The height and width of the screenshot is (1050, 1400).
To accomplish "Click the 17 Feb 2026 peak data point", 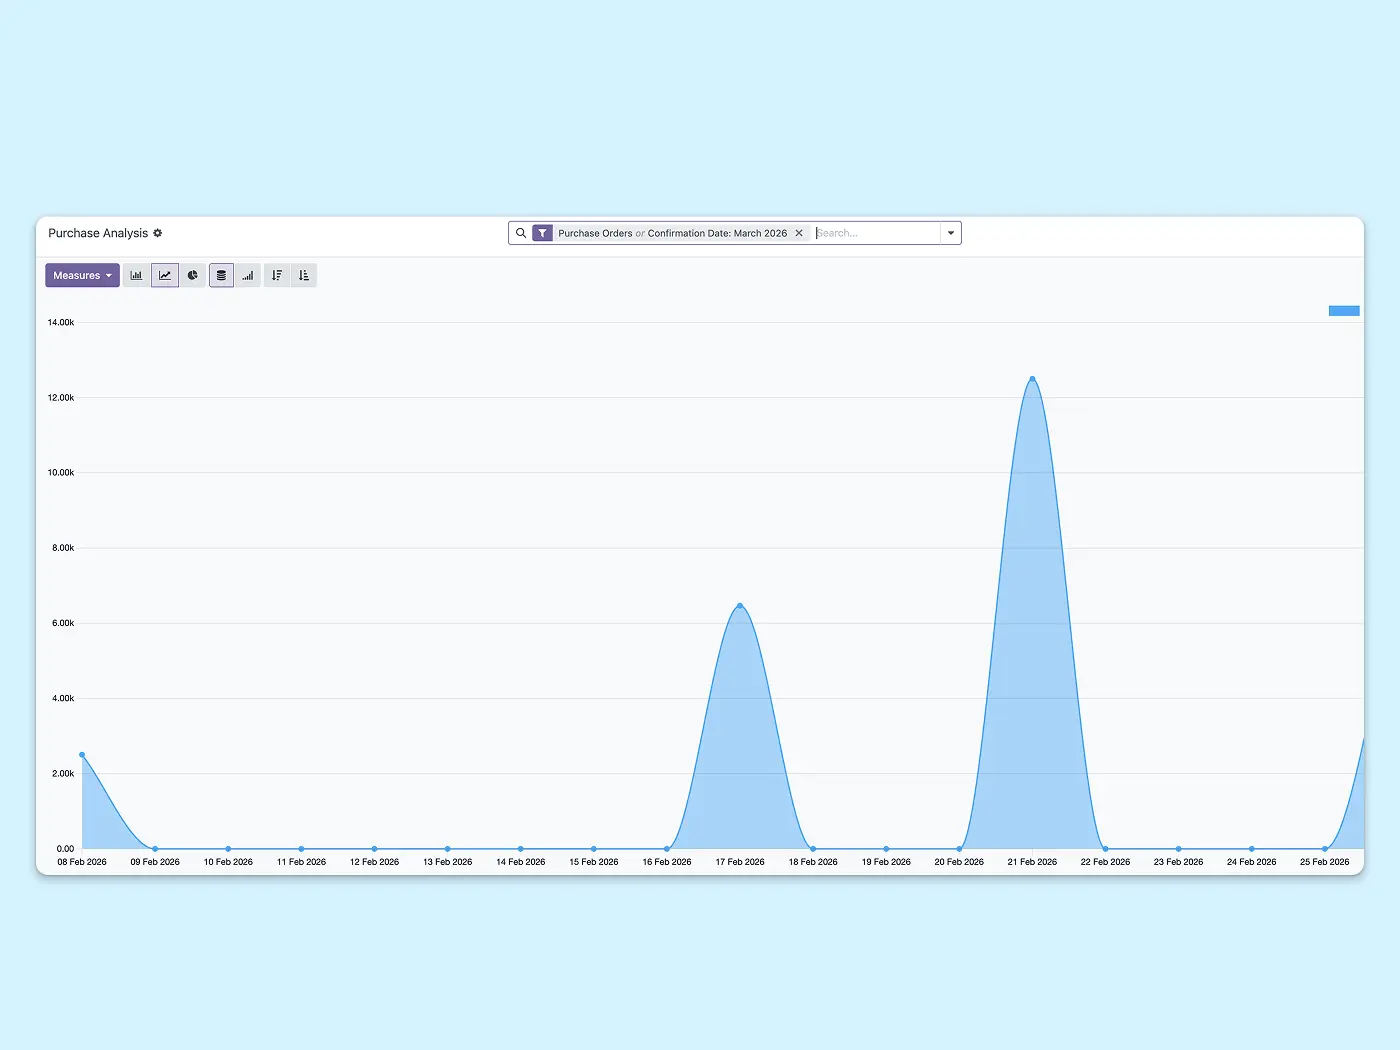I will tap(740, 605).
